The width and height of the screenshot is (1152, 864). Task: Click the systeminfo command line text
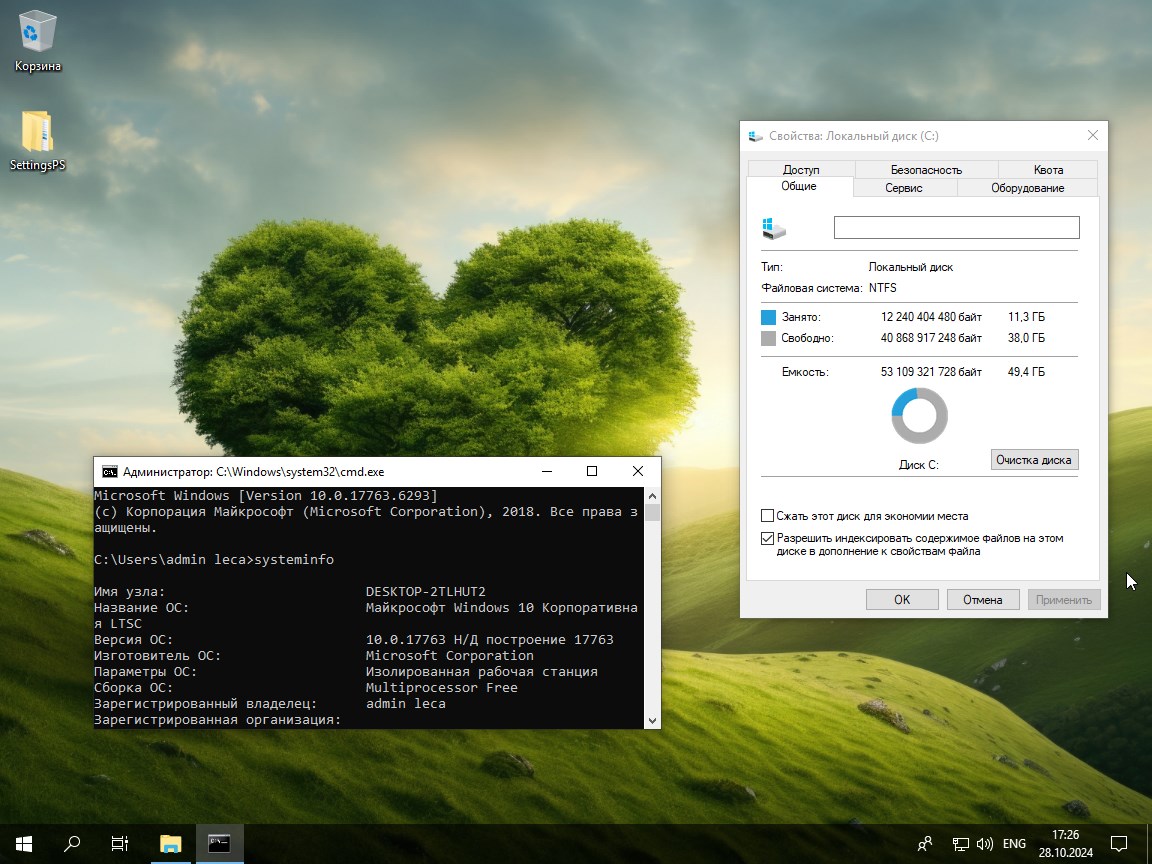click(x=294, y=560)
